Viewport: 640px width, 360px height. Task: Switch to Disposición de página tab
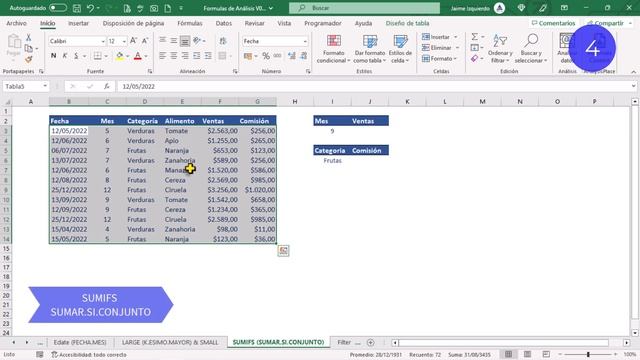click(x=133, y=23)
